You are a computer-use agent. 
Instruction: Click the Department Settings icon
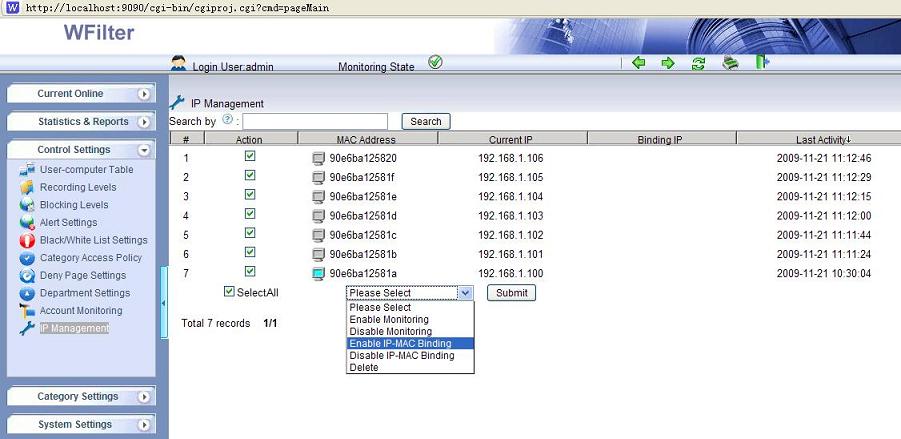click(x=27, y=293)
